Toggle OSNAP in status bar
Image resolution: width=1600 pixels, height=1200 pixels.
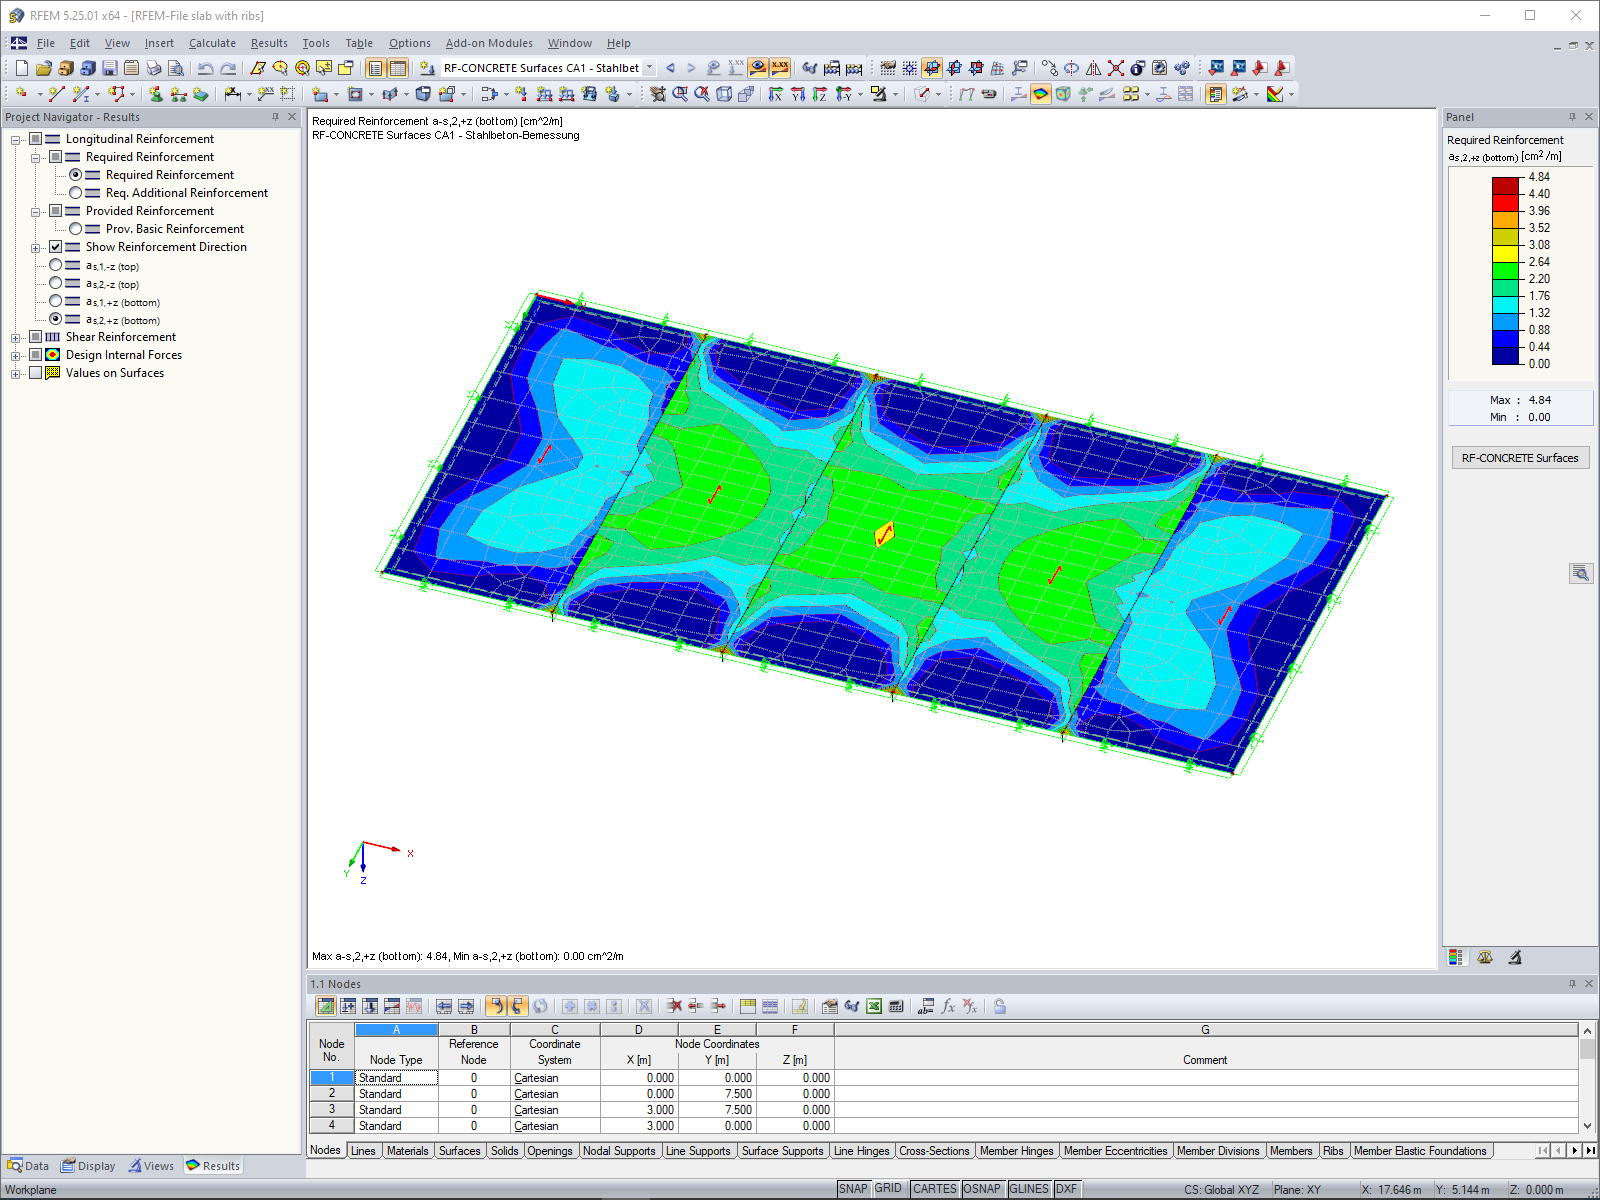coord(981,1189)
